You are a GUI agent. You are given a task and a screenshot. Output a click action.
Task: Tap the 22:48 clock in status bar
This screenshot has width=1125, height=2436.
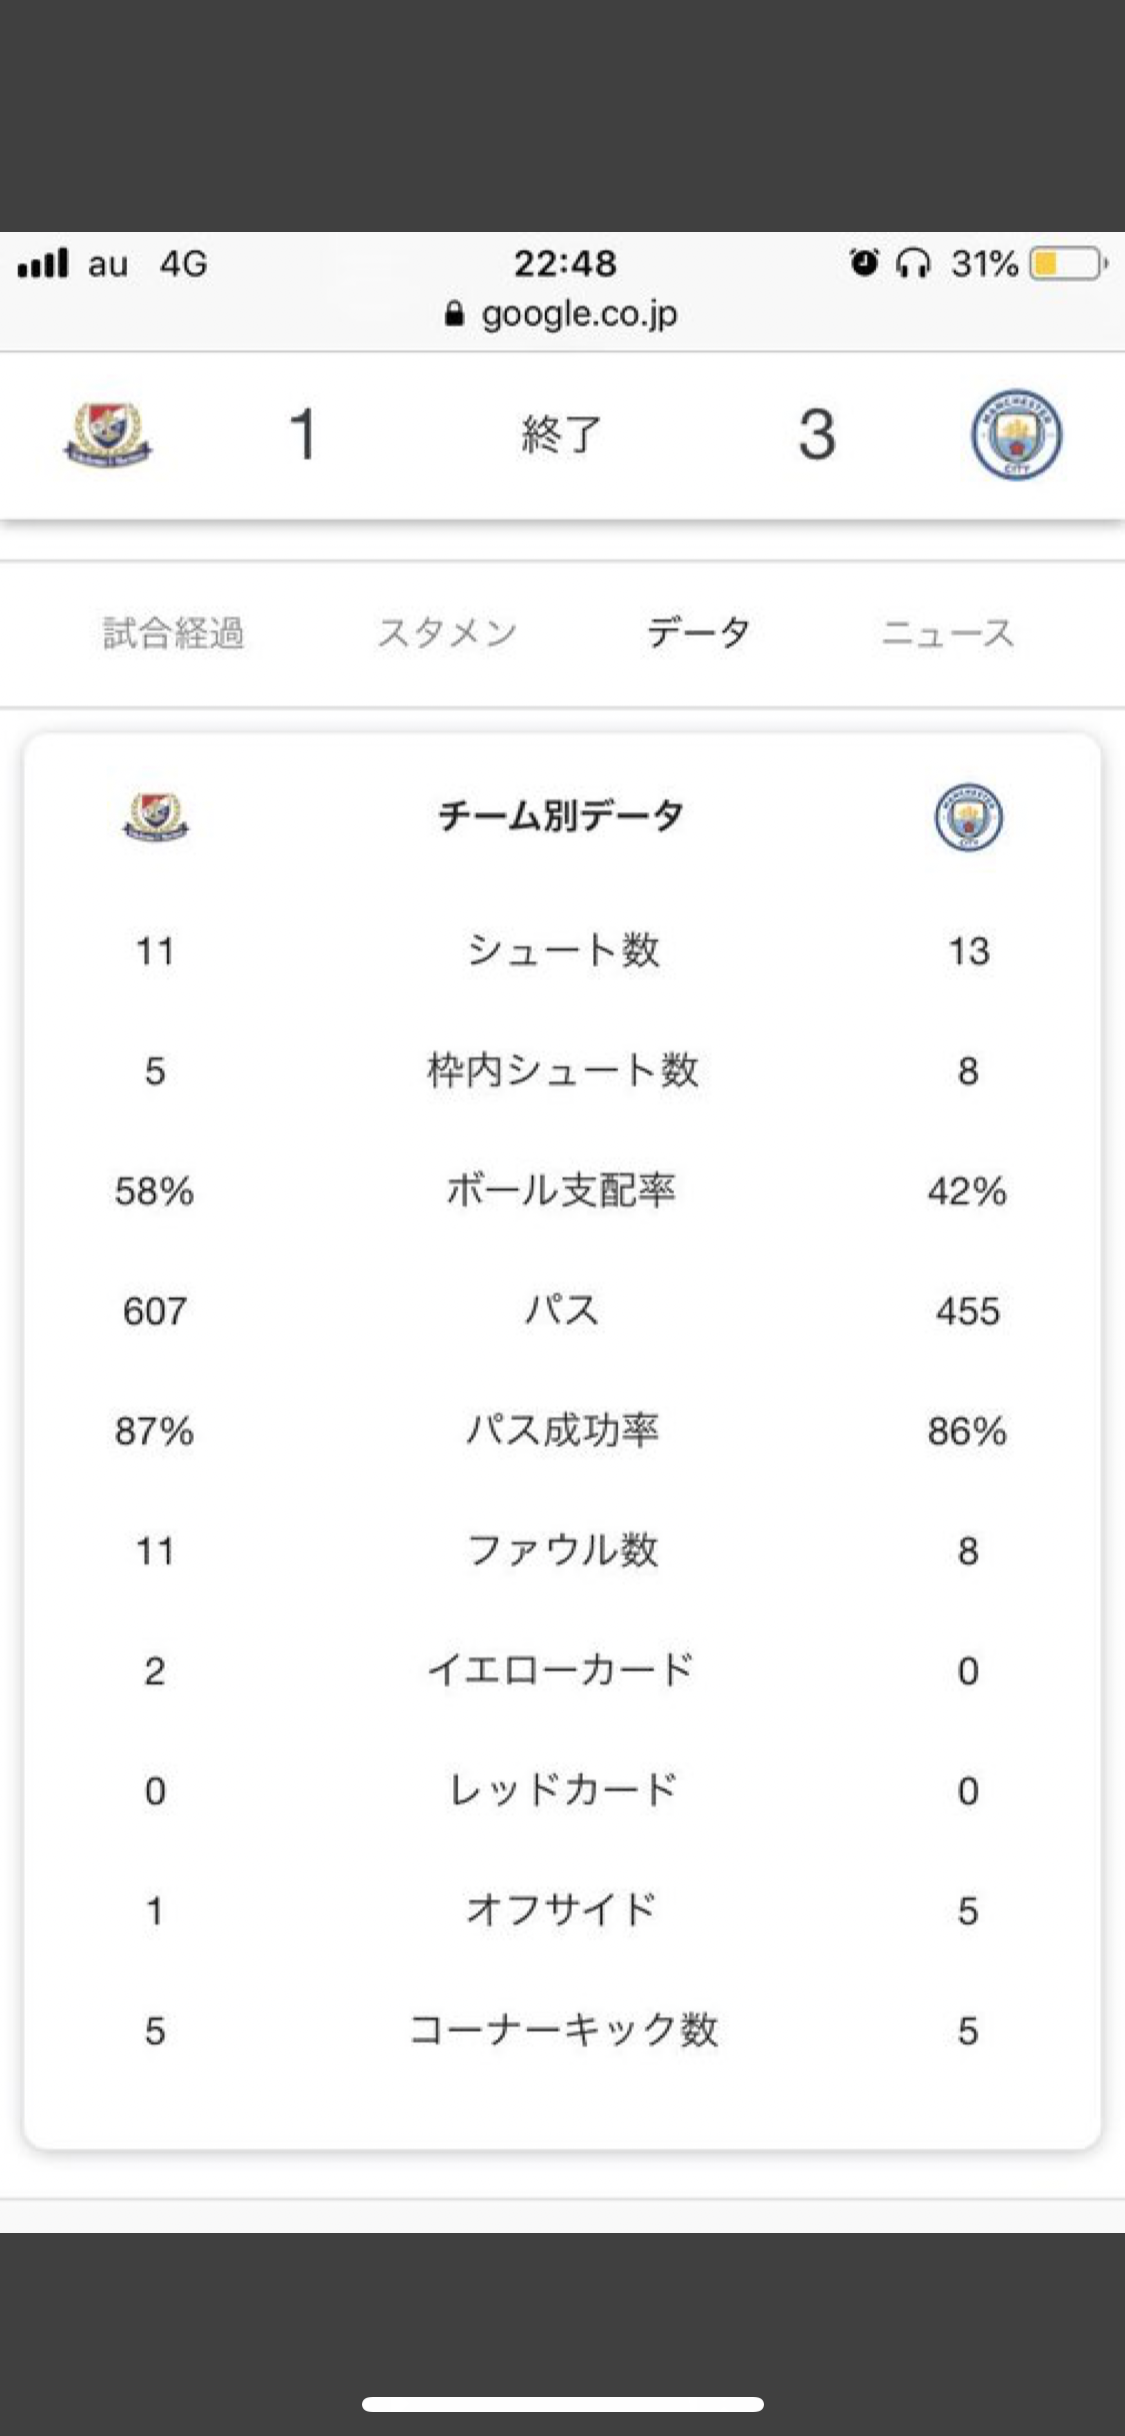[x=565, y=264]
